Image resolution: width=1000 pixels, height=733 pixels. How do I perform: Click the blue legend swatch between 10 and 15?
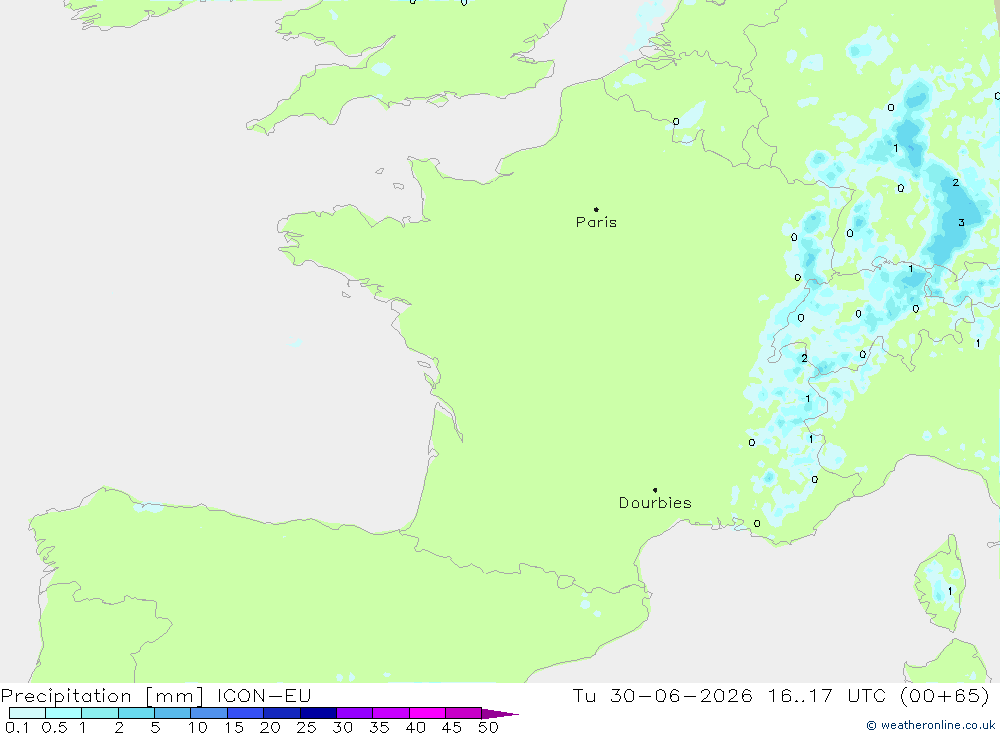(209, 713)
